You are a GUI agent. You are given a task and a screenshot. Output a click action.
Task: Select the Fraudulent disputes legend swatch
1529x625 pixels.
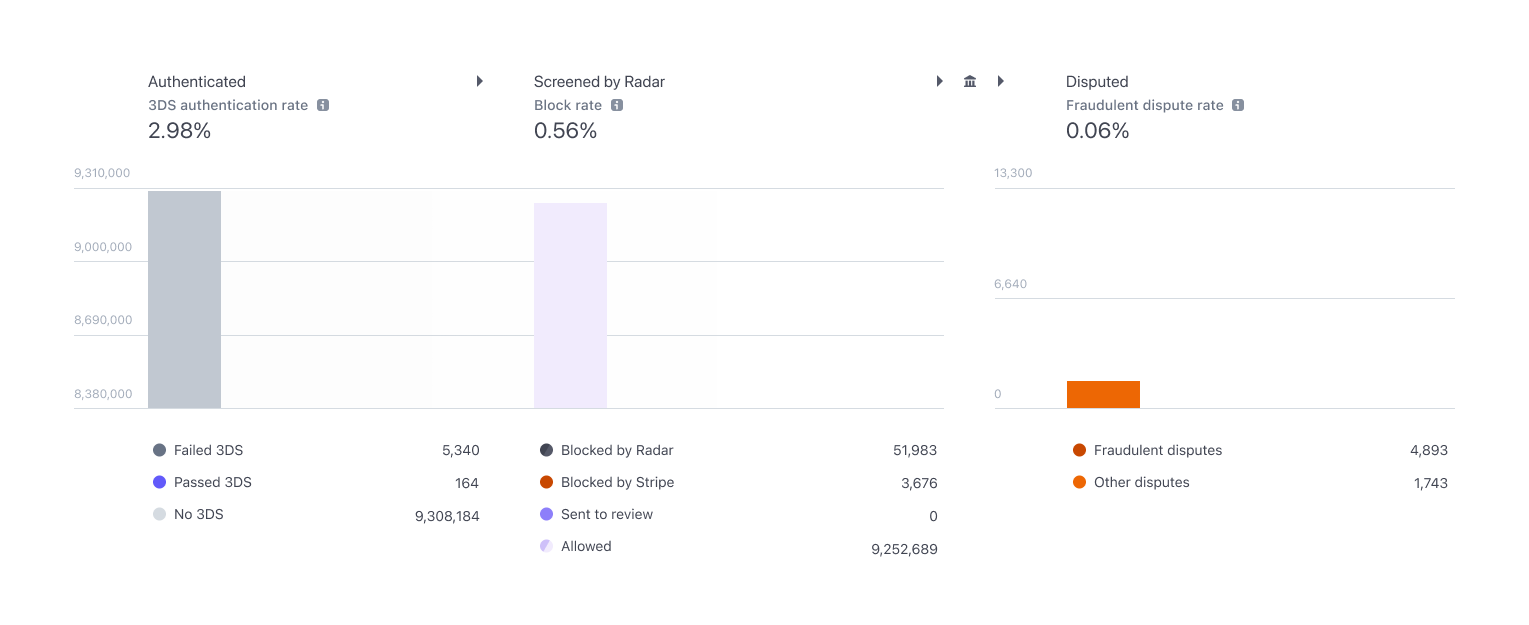pos(1079,451)
